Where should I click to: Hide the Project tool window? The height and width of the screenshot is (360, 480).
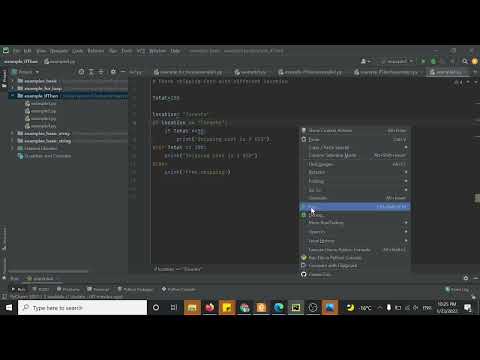click(x=123, y=72)
